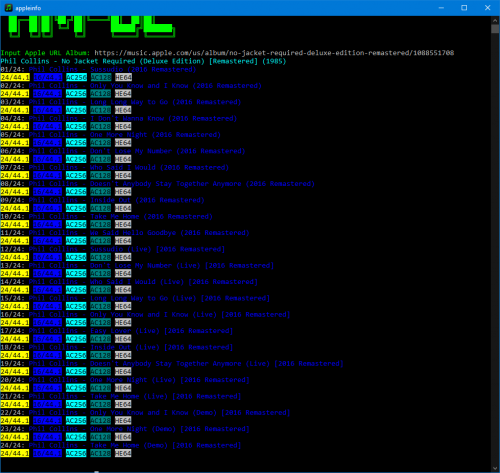Click blue 16/44.1 badge under track 01/24
500x473 pixels.
pos(48,78)
